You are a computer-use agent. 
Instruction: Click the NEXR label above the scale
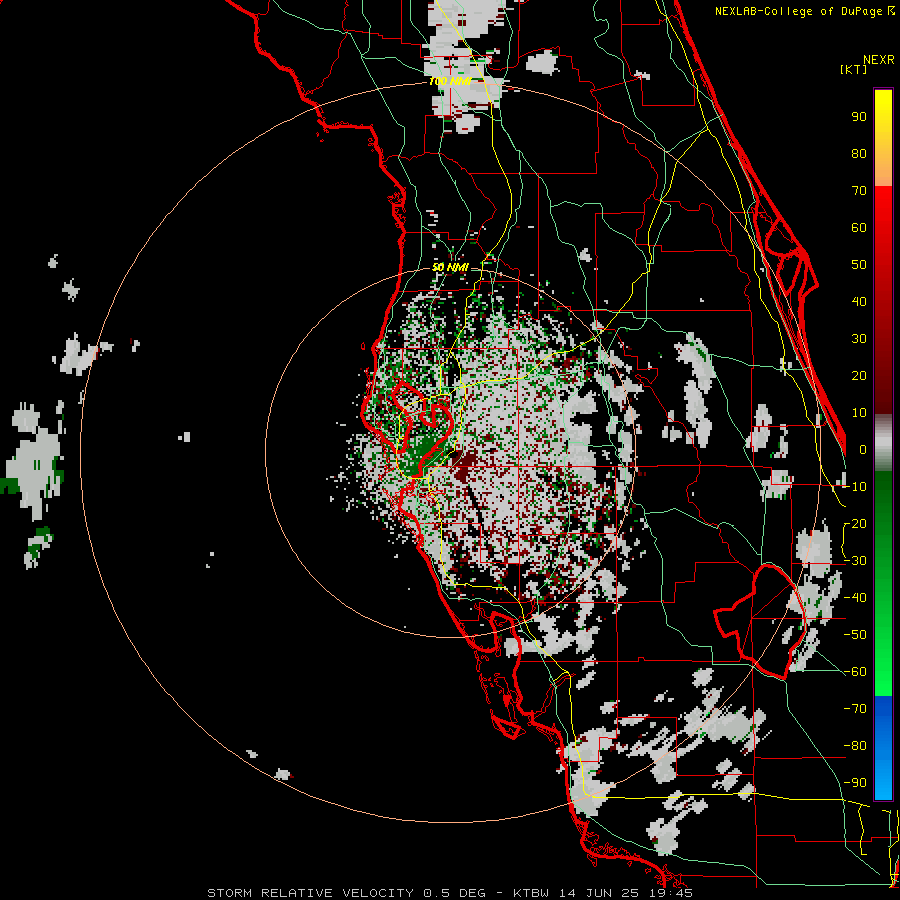[878, 59]
